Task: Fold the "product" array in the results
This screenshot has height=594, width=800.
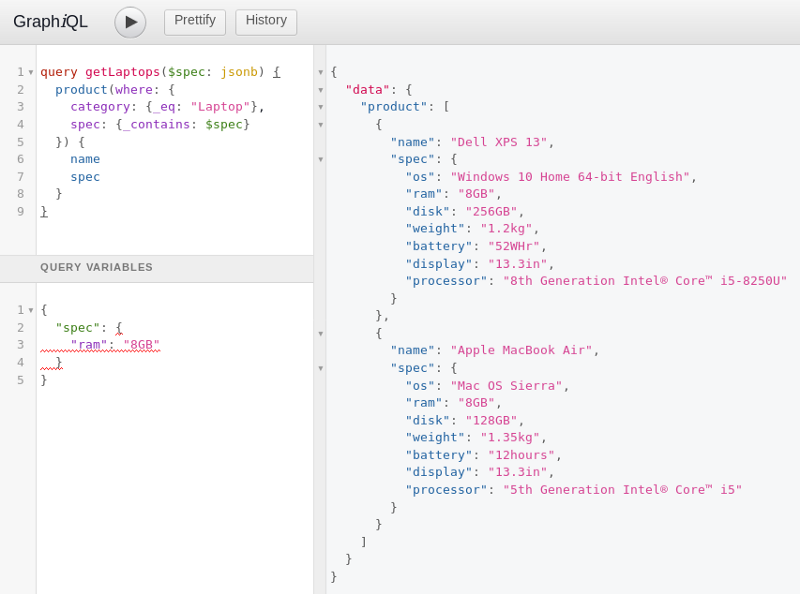Action: pyautogui.click(x=320, y=107)
